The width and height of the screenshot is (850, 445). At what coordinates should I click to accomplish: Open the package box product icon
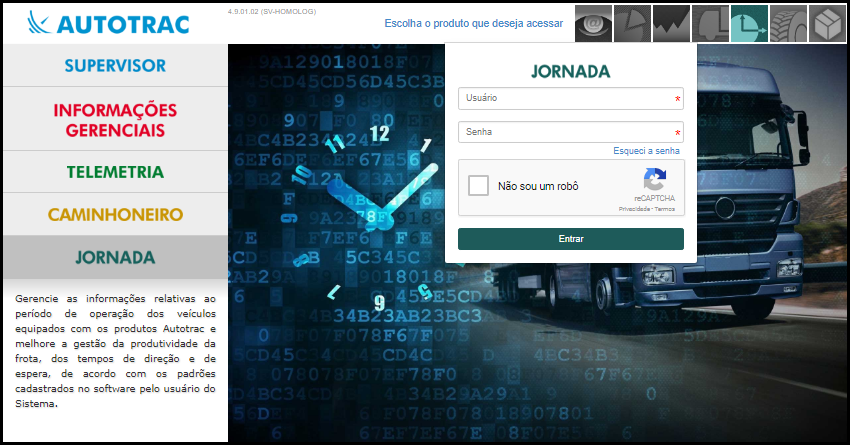pos(828,23)
